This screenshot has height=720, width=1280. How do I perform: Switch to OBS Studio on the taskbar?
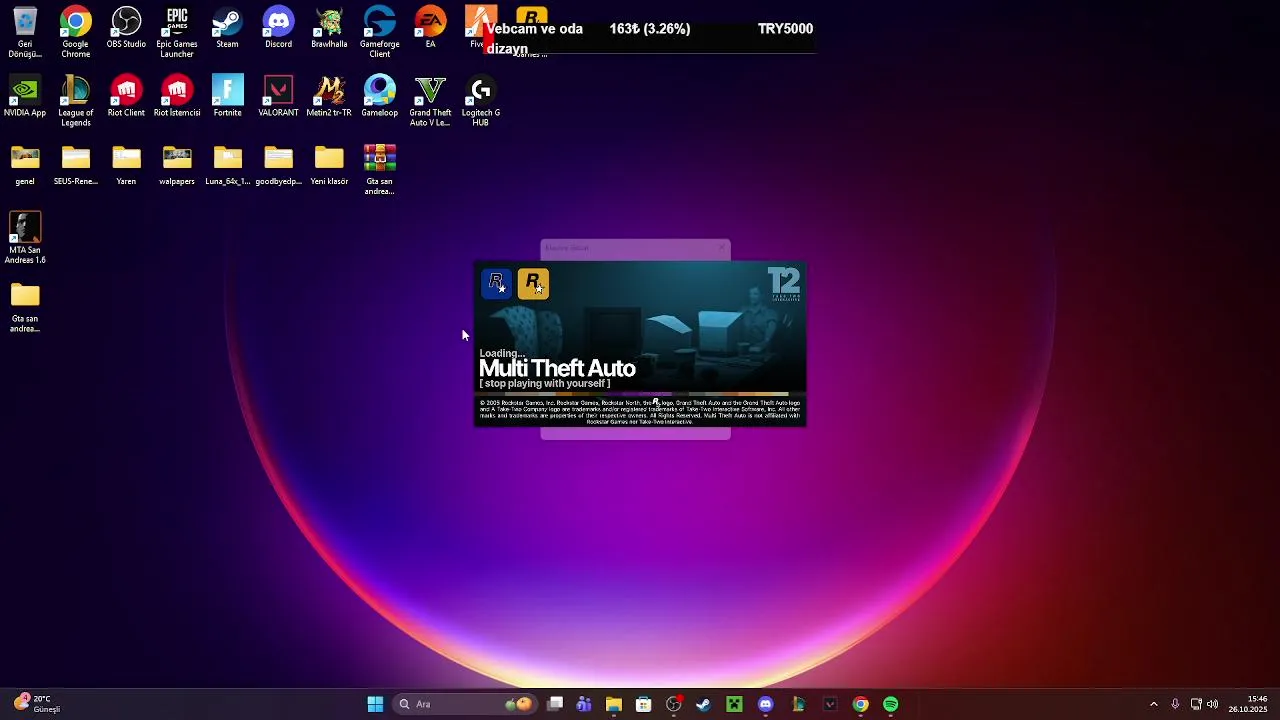[674, 704]
